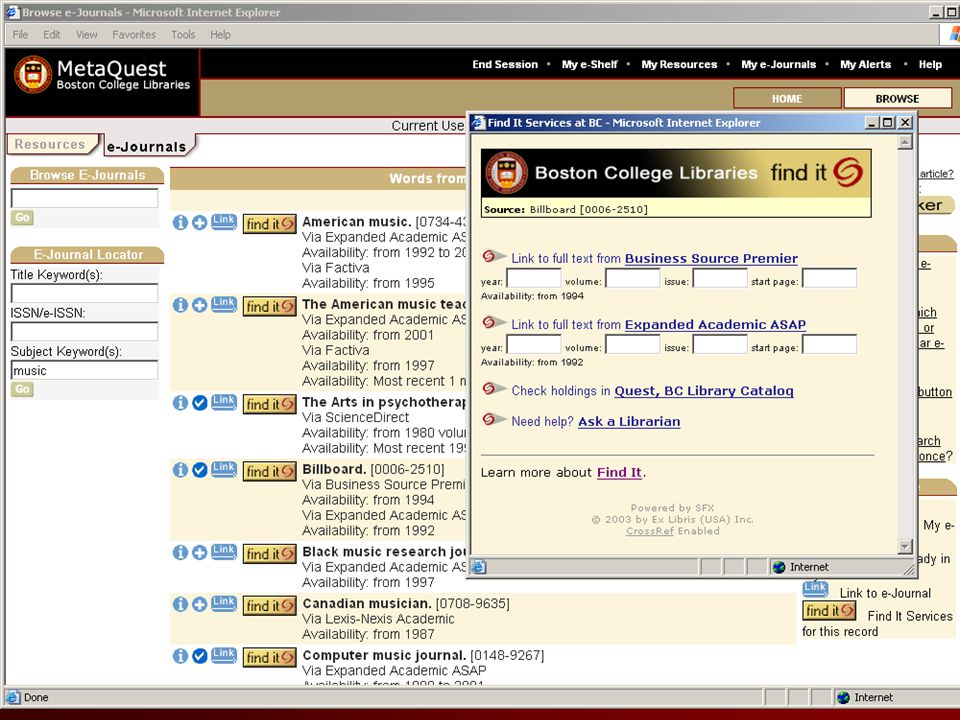Viewport: 960px width, 720px height.
Task: Open My Resources link
Action: point(679,64)
